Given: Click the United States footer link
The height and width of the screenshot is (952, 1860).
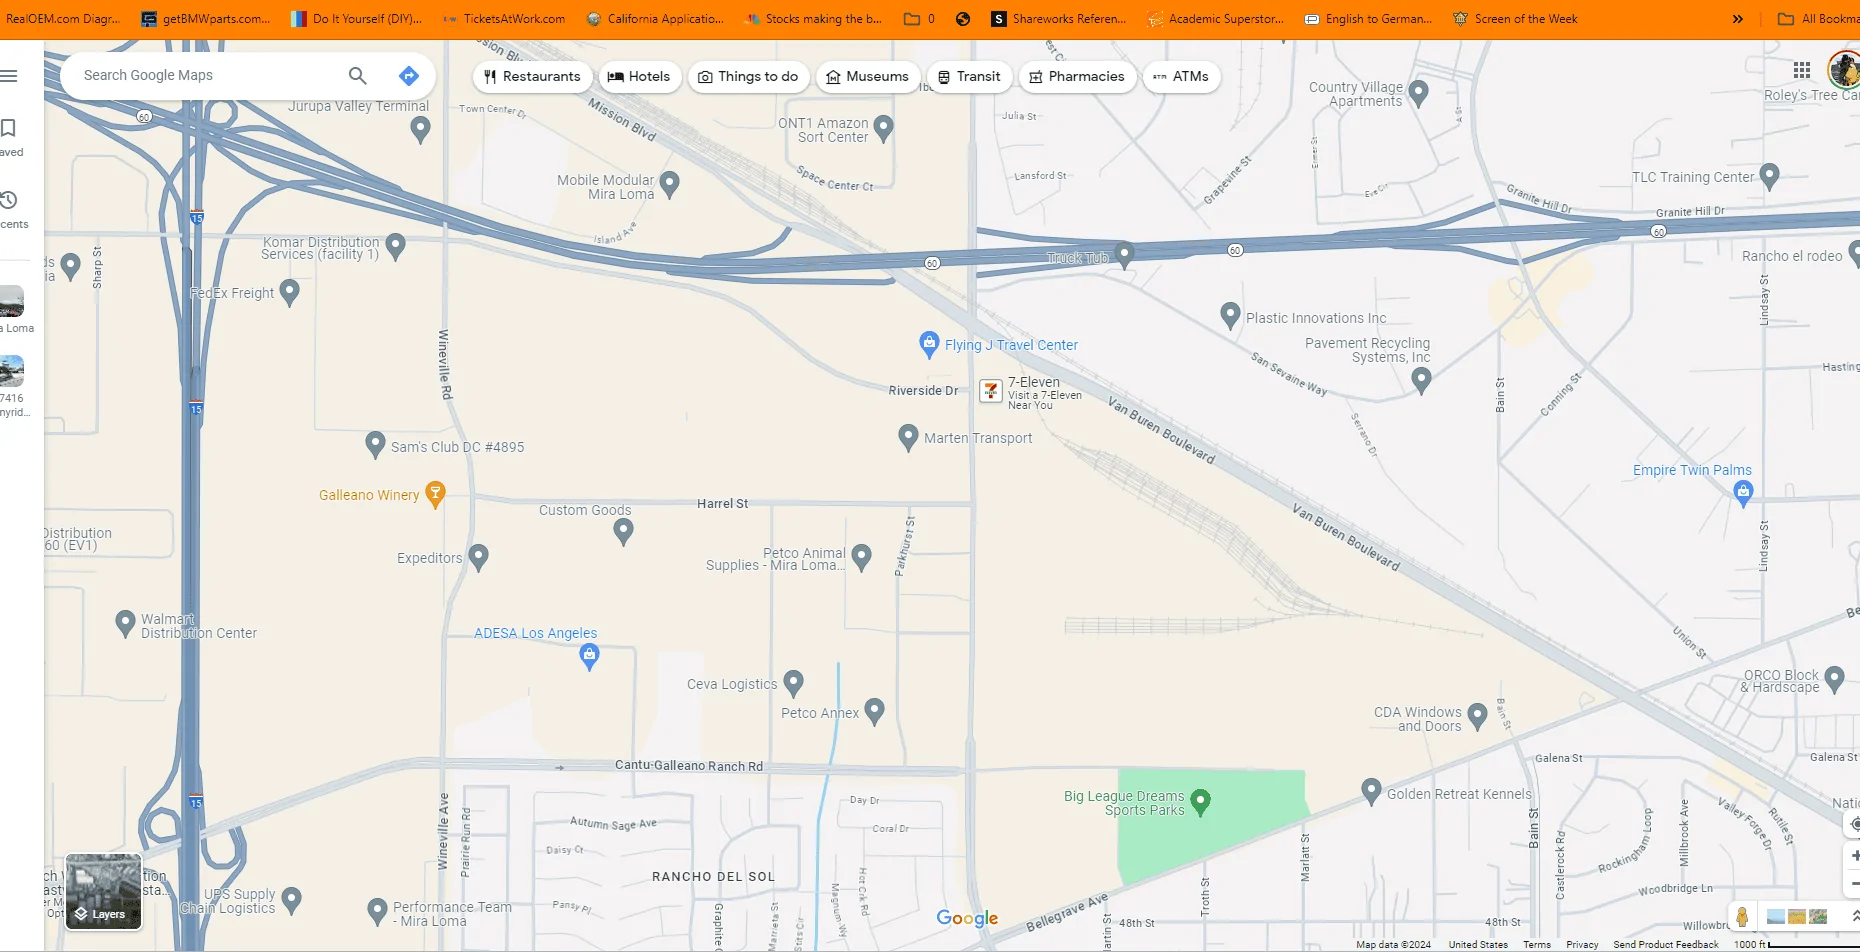Looking at the screenshot, I should coord(1478,944).
